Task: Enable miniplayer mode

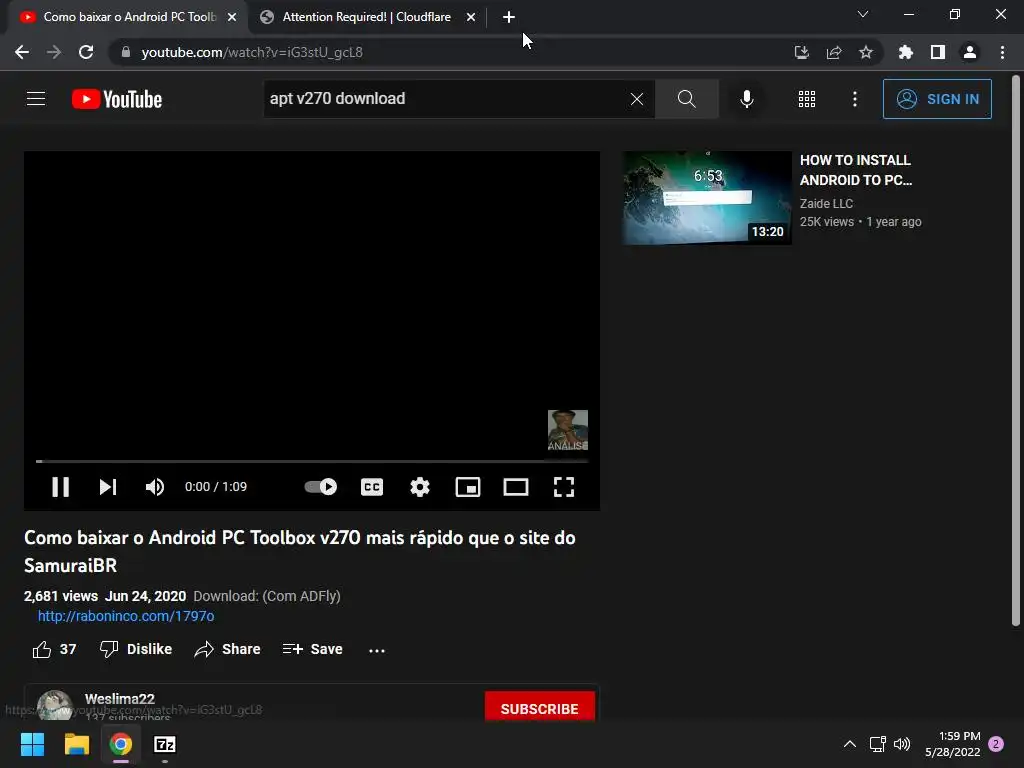Action: coord(468,487)
